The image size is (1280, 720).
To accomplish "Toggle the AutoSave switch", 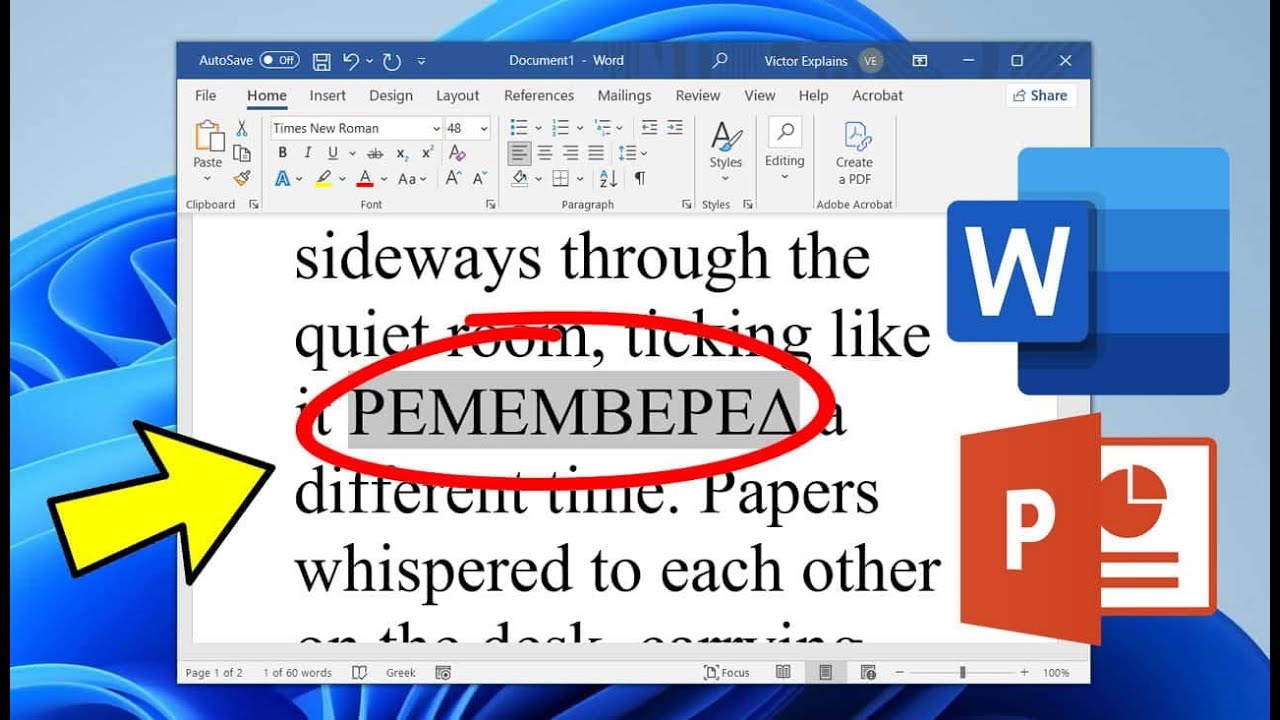I will pyautogui.click(x=279, y=61).
